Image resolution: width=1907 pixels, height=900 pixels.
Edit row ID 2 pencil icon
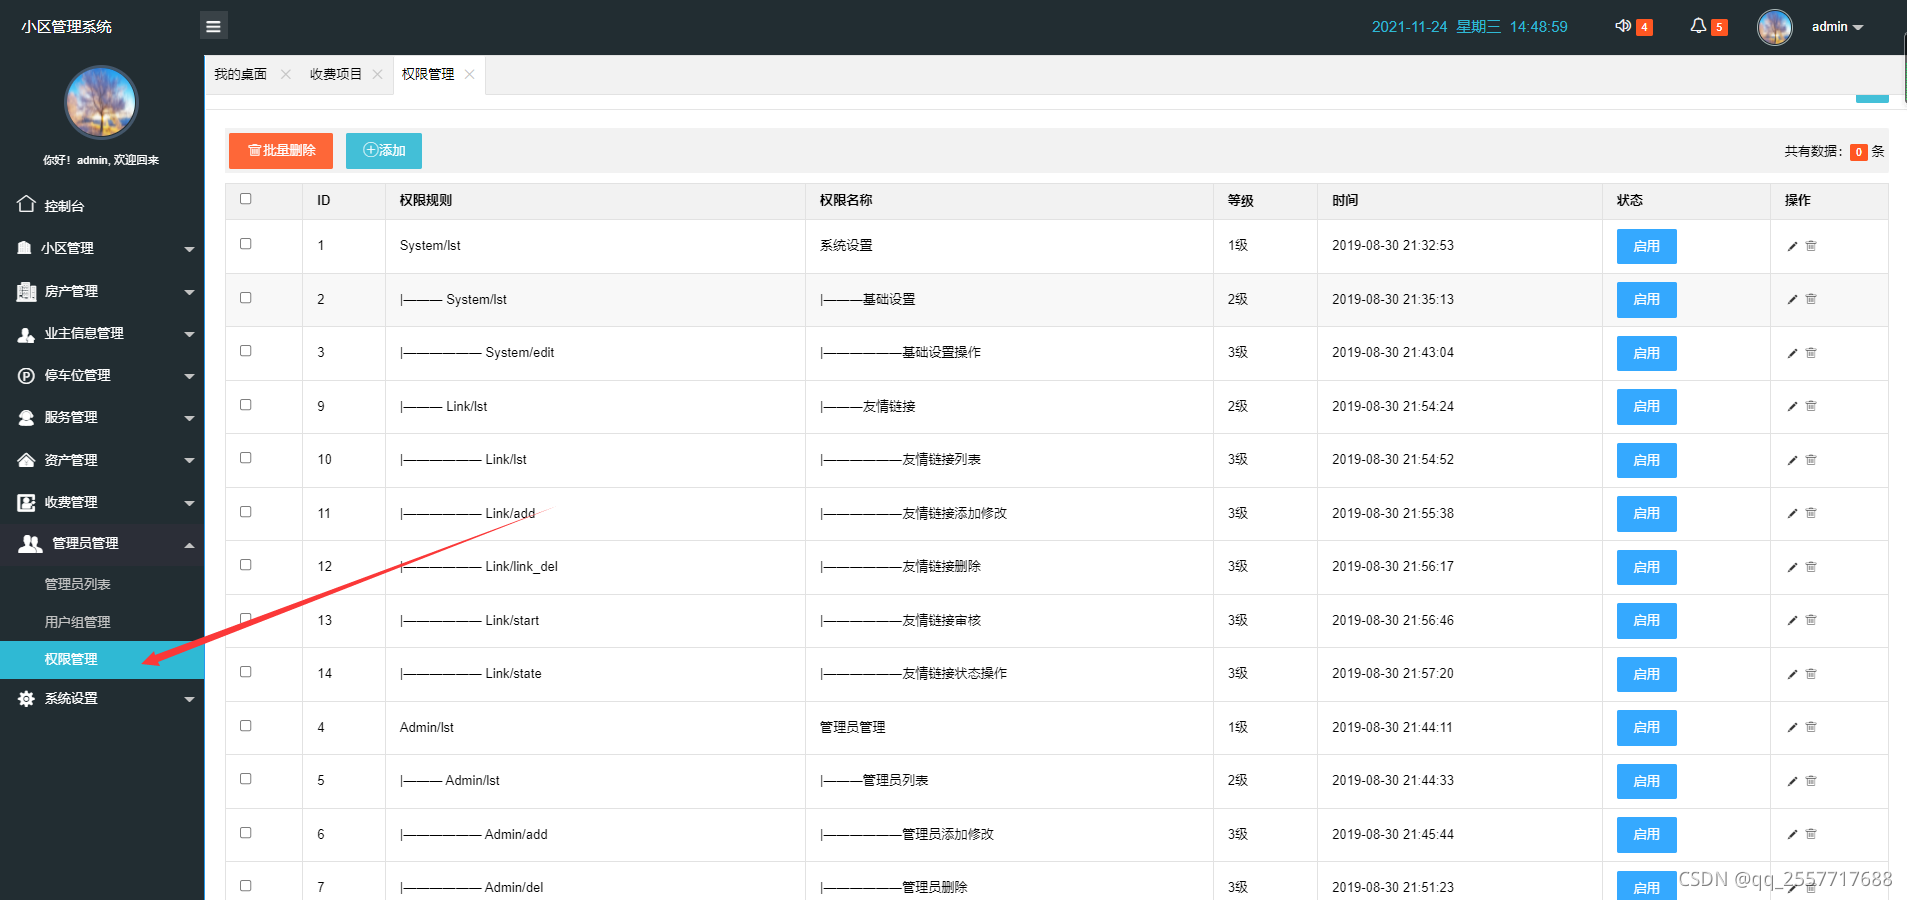(1792, 299)
